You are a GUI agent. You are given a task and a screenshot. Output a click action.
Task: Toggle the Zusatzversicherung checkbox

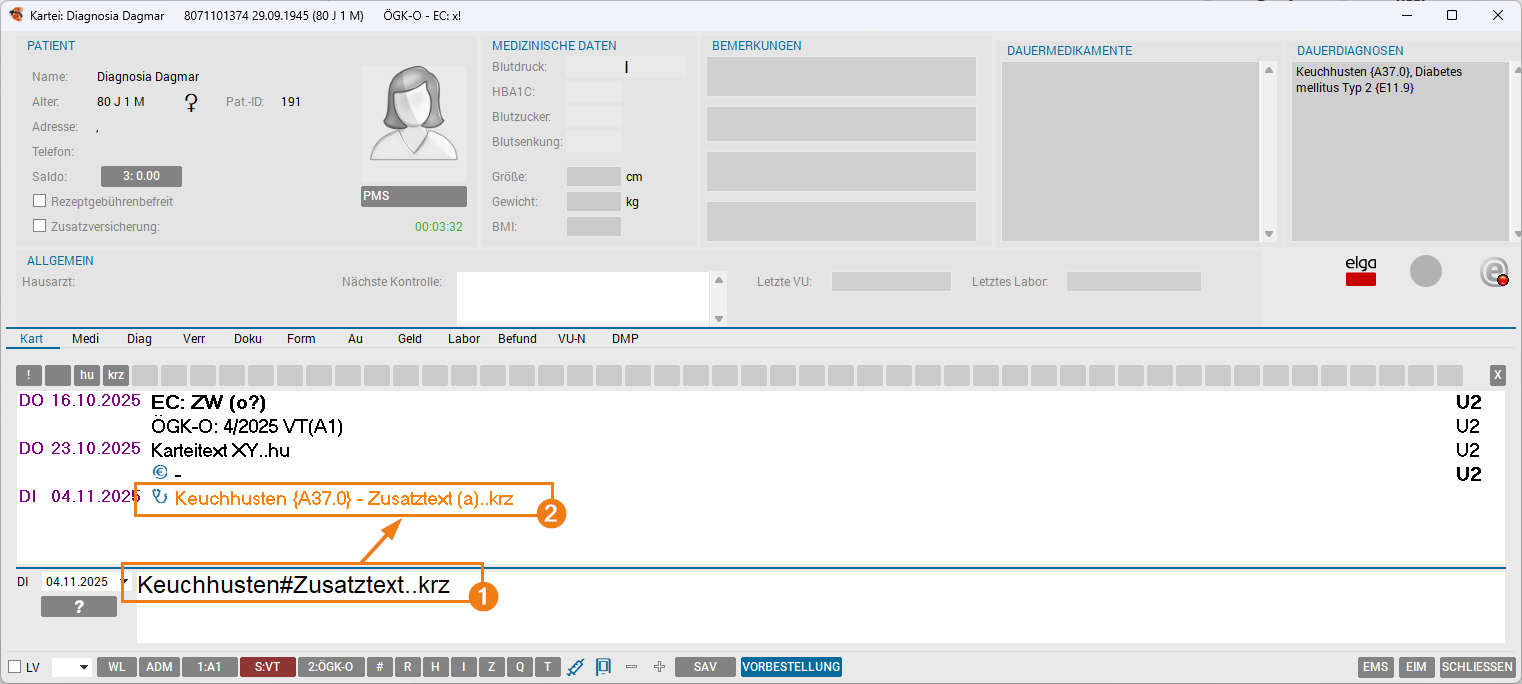40,226
